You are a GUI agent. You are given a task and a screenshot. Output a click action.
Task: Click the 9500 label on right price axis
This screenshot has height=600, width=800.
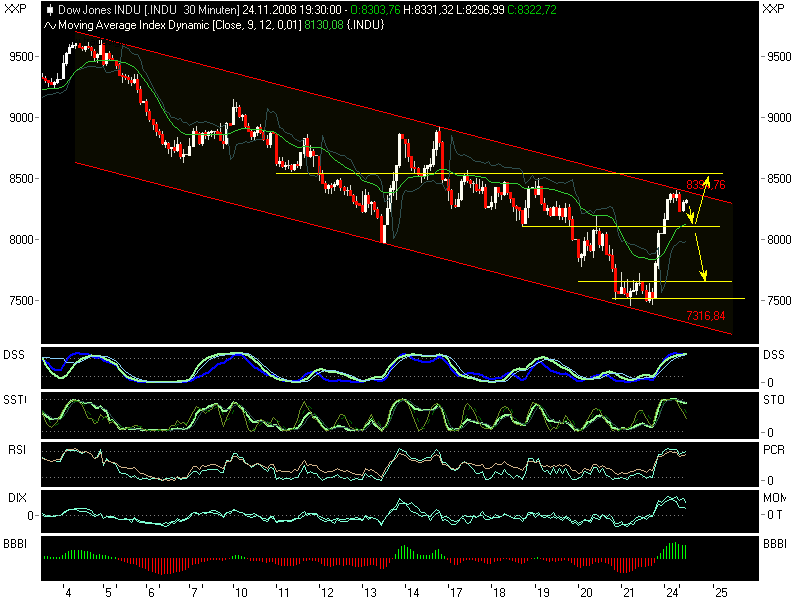pos(780,56)
